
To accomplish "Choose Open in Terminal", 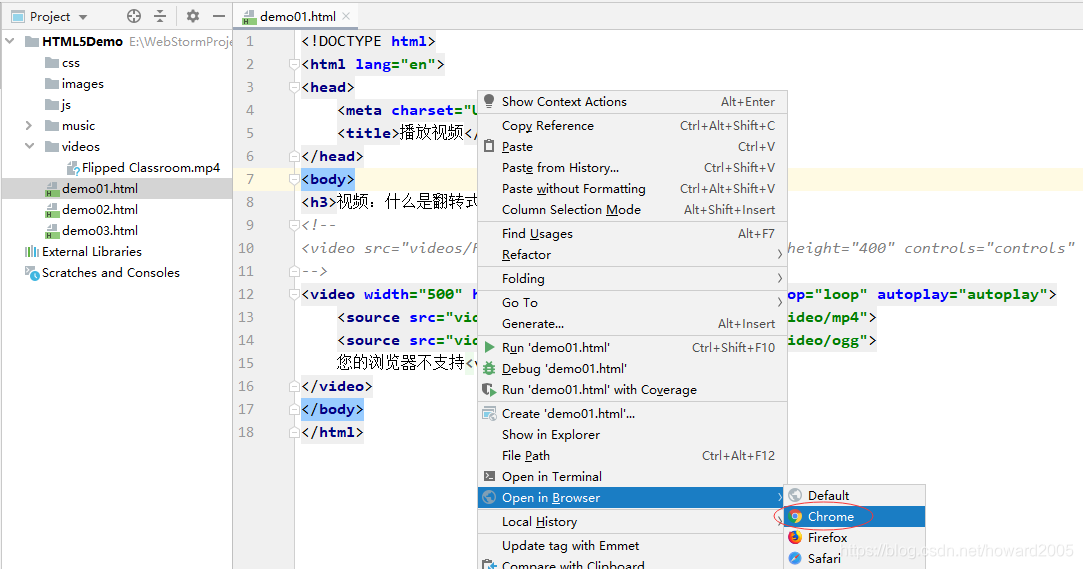I will point(632,476).
